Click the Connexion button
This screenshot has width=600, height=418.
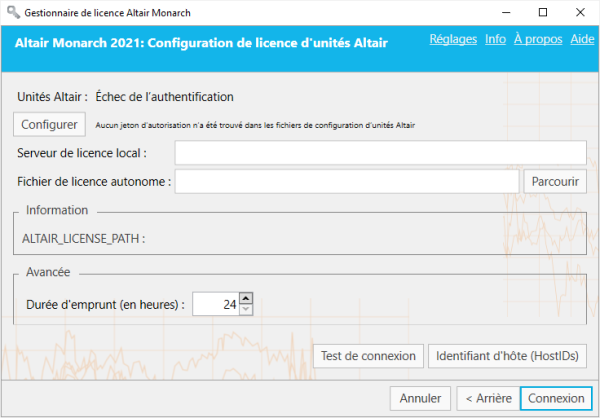(x=556, y=398)
